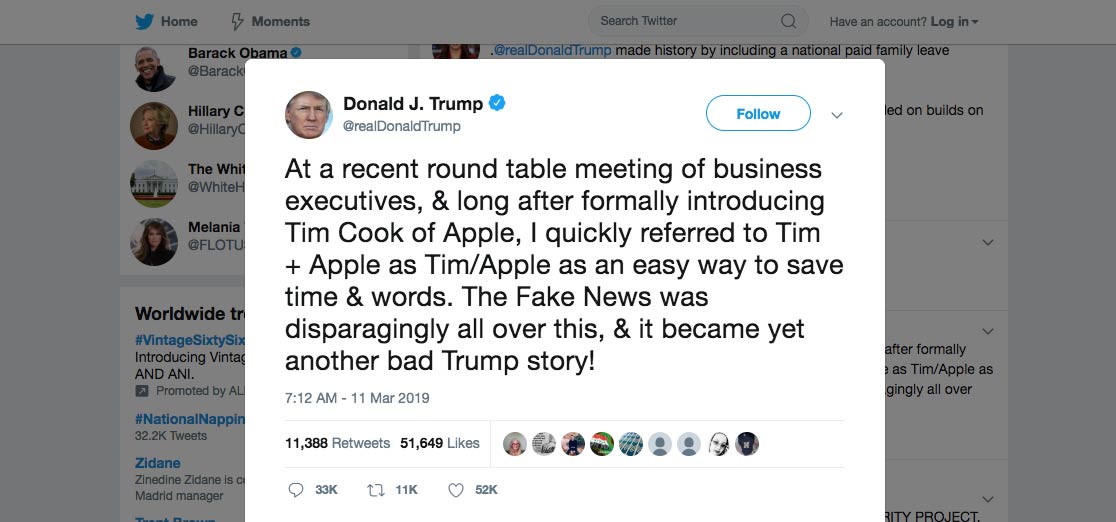Click the Moments lightning bolt icon
Screen dimensions: 1116x522
237,21
